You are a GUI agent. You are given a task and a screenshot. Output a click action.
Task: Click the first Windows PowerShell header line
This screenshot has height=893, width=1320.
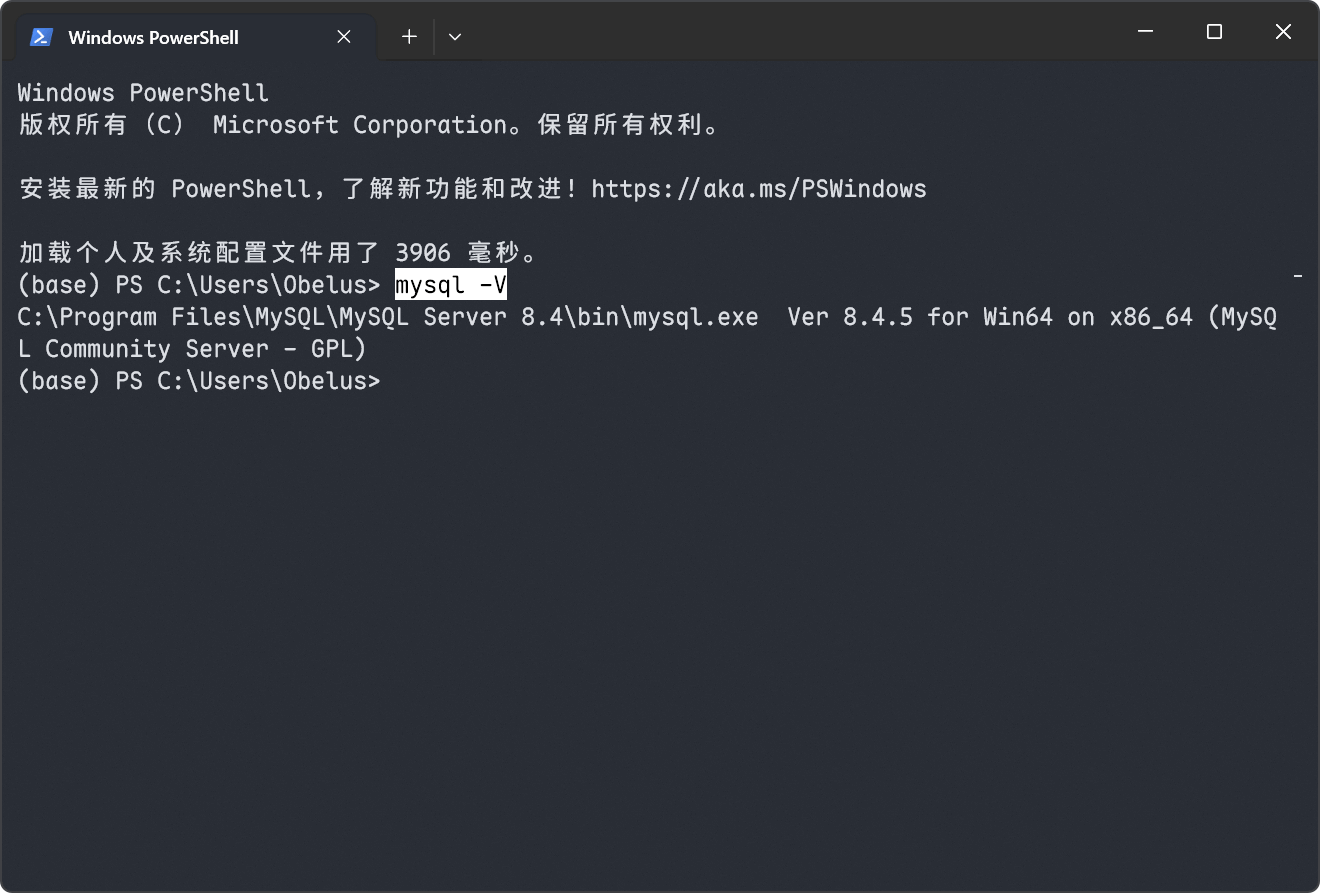143,93
